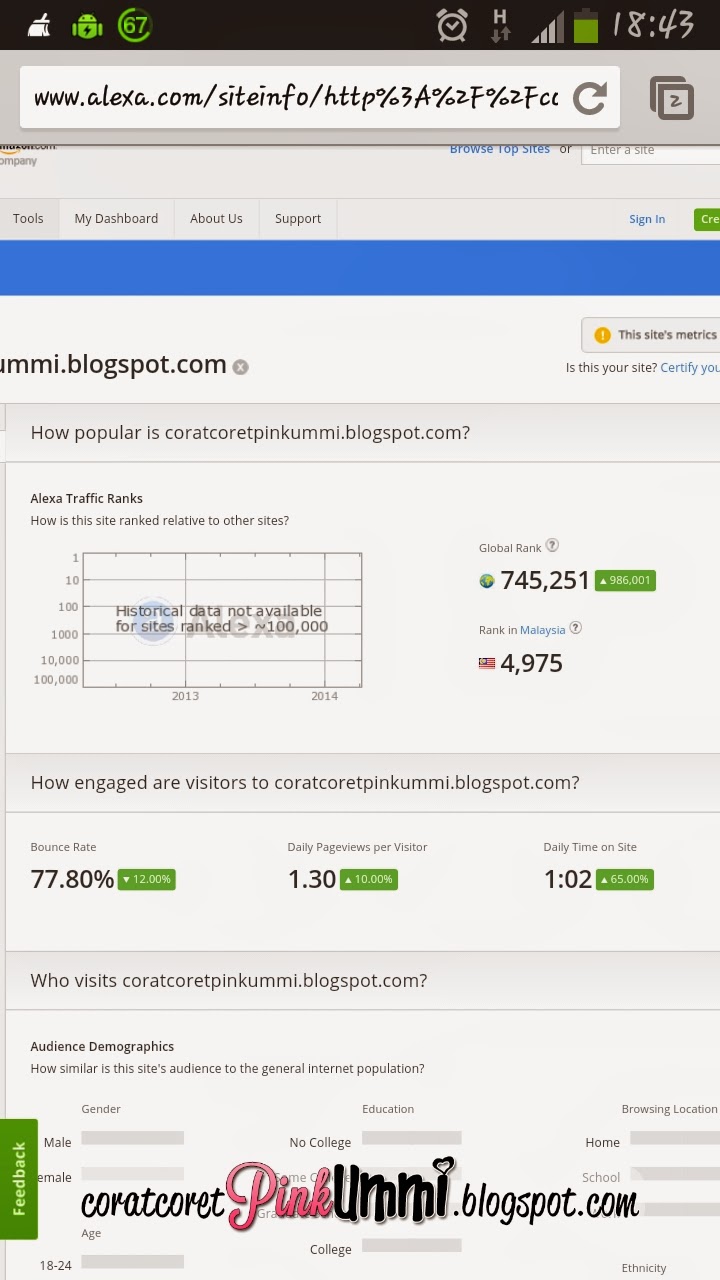
Task: Open the green Feedback side tab
Action: 18,1178
